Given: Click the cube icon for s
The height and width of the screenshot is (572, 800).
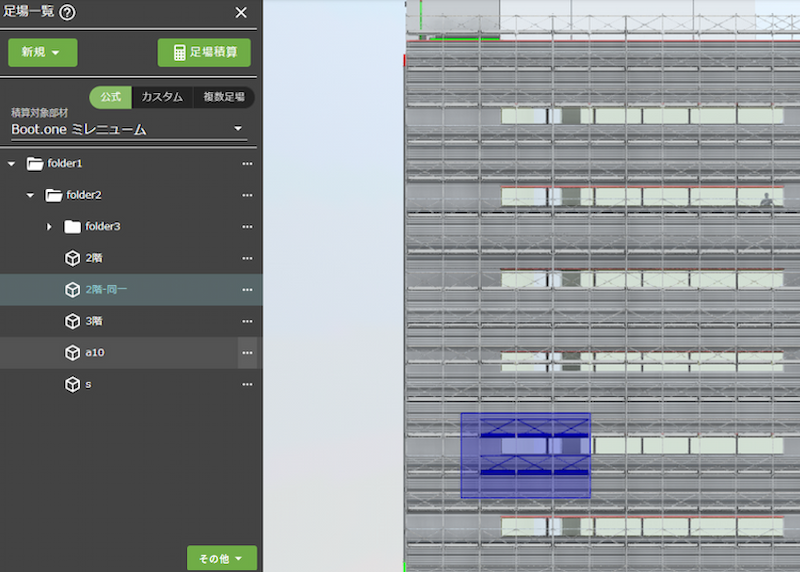Looking at the screenshot, I should pos(72,384).
